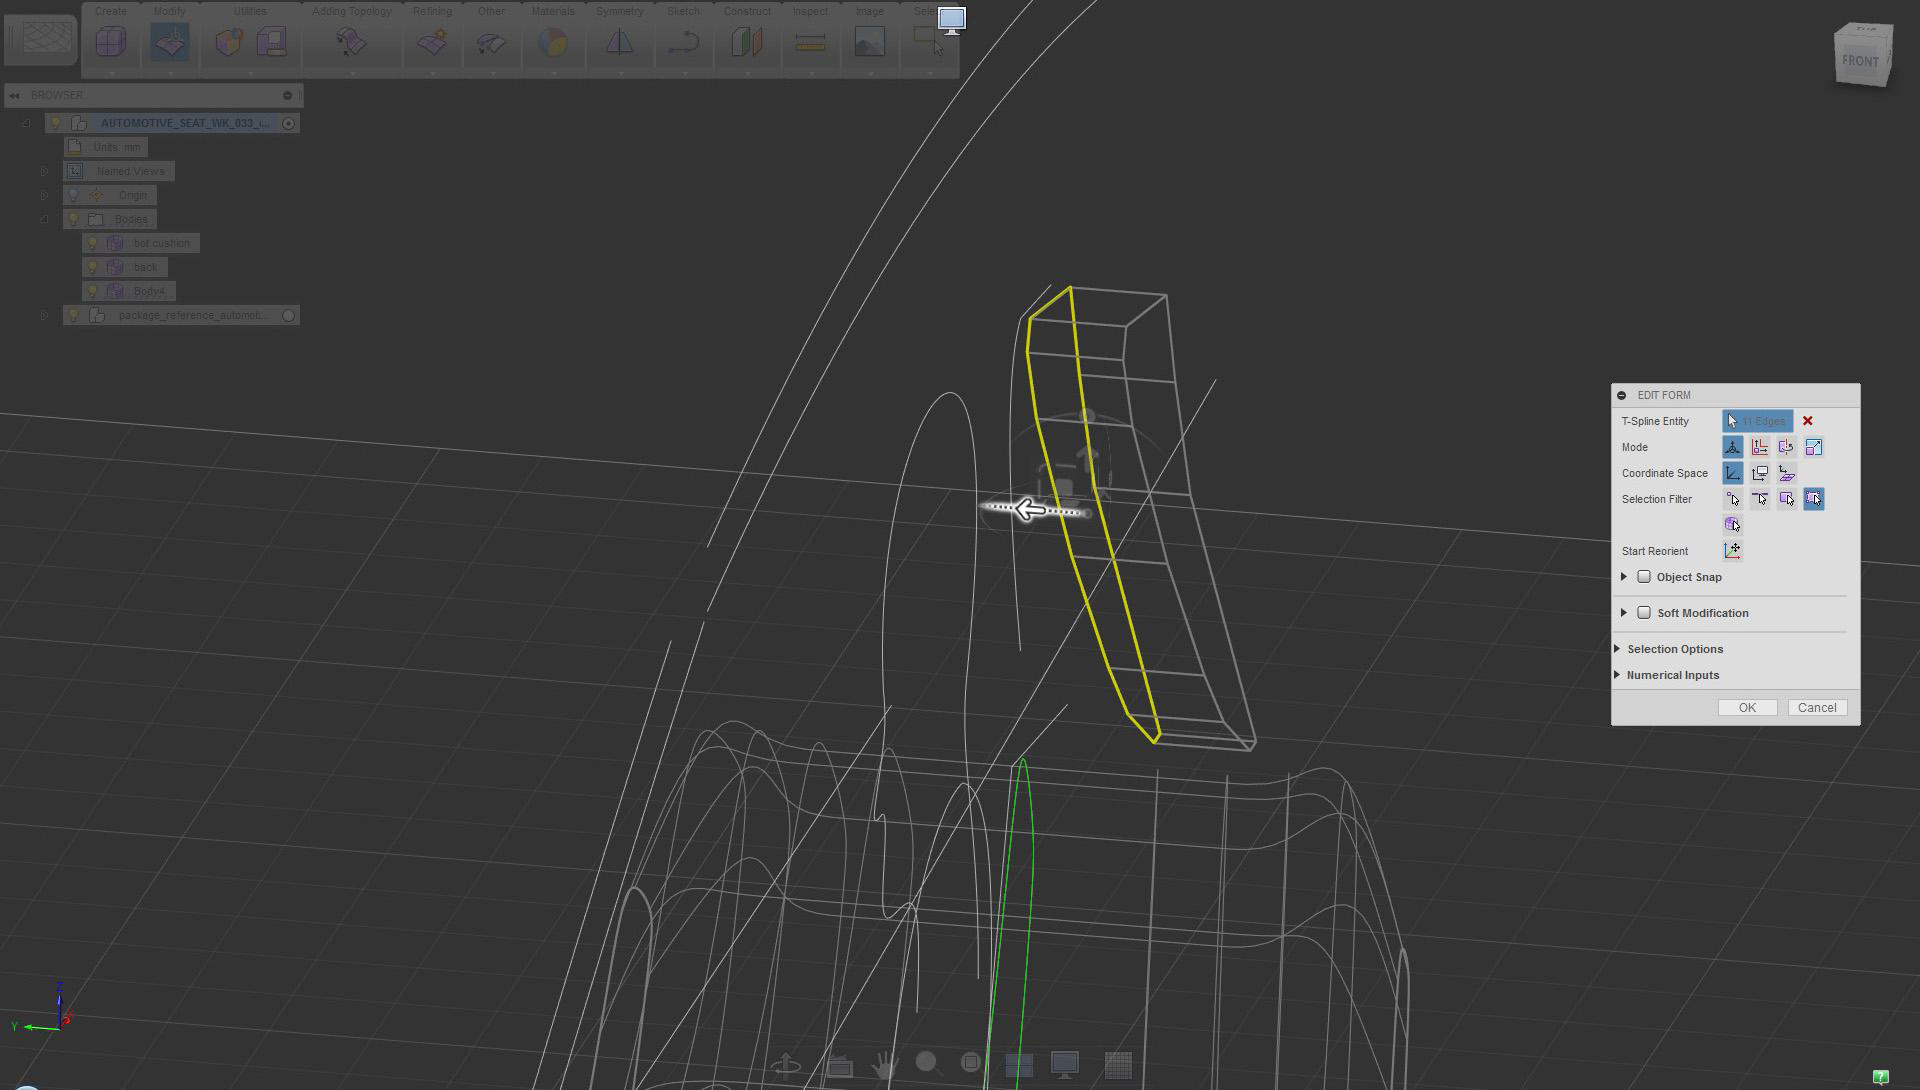Expand the Named Views tree node
Image resolution: width=1920 pixels, height=1090 pixels.
click(x=44, y=171)
